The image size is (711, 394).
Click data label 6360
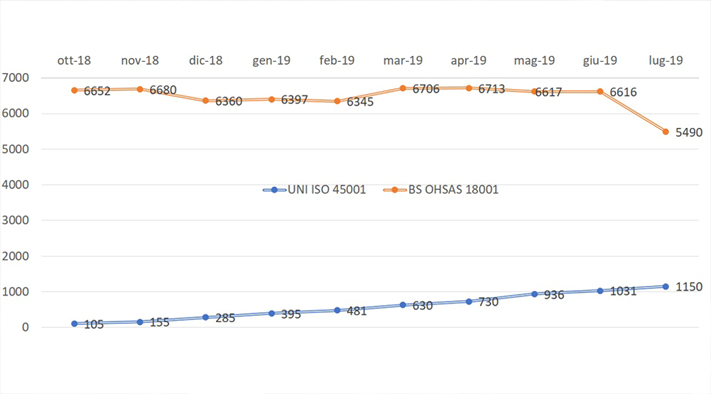[x=229, y=102]
